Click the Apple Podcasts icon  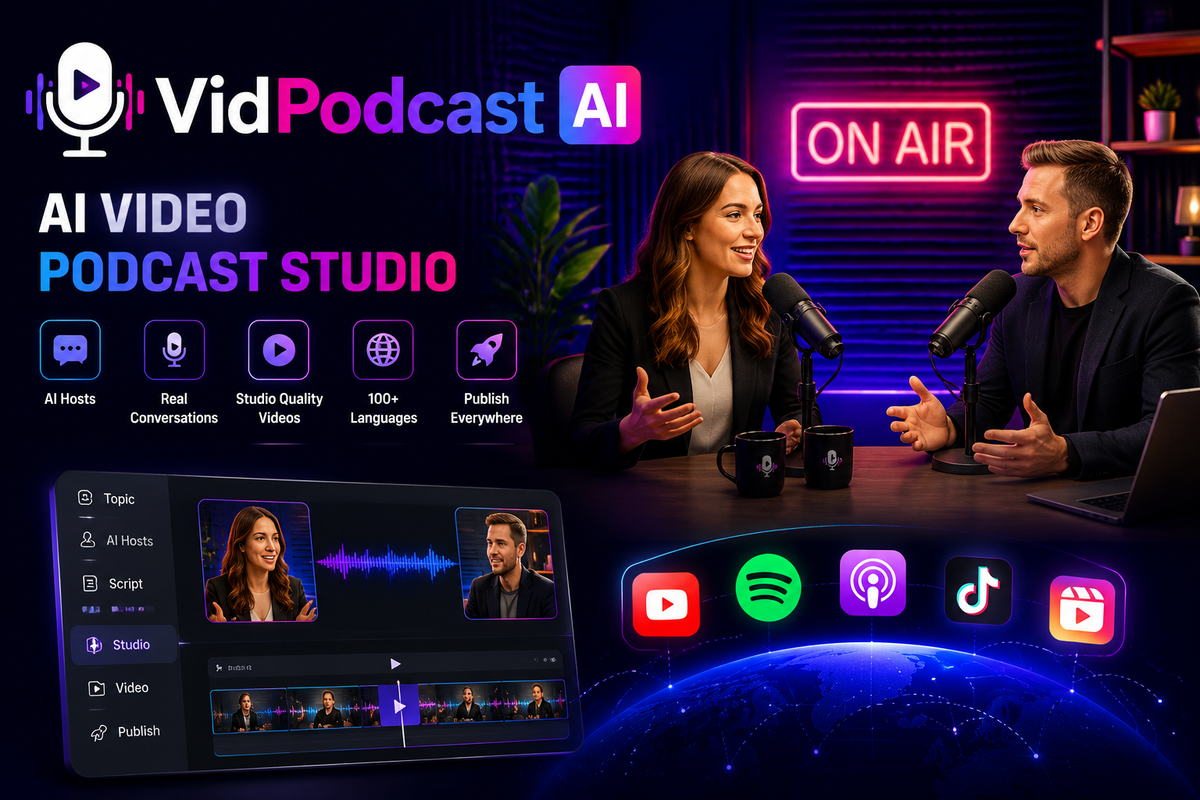pyautogui.click(x=872, y=582)
